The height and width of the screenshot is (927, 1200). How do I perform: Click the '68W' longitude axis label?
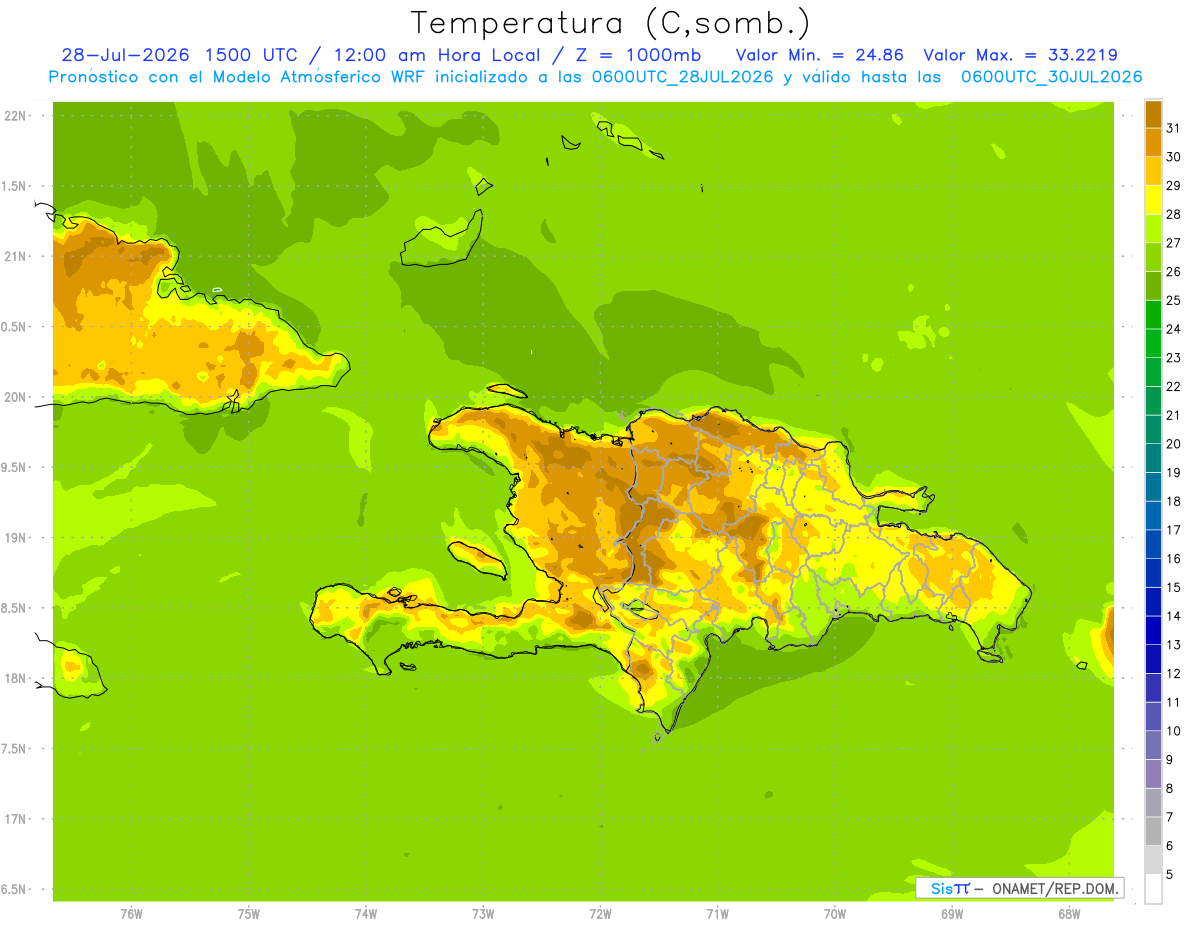[1069, 914]
